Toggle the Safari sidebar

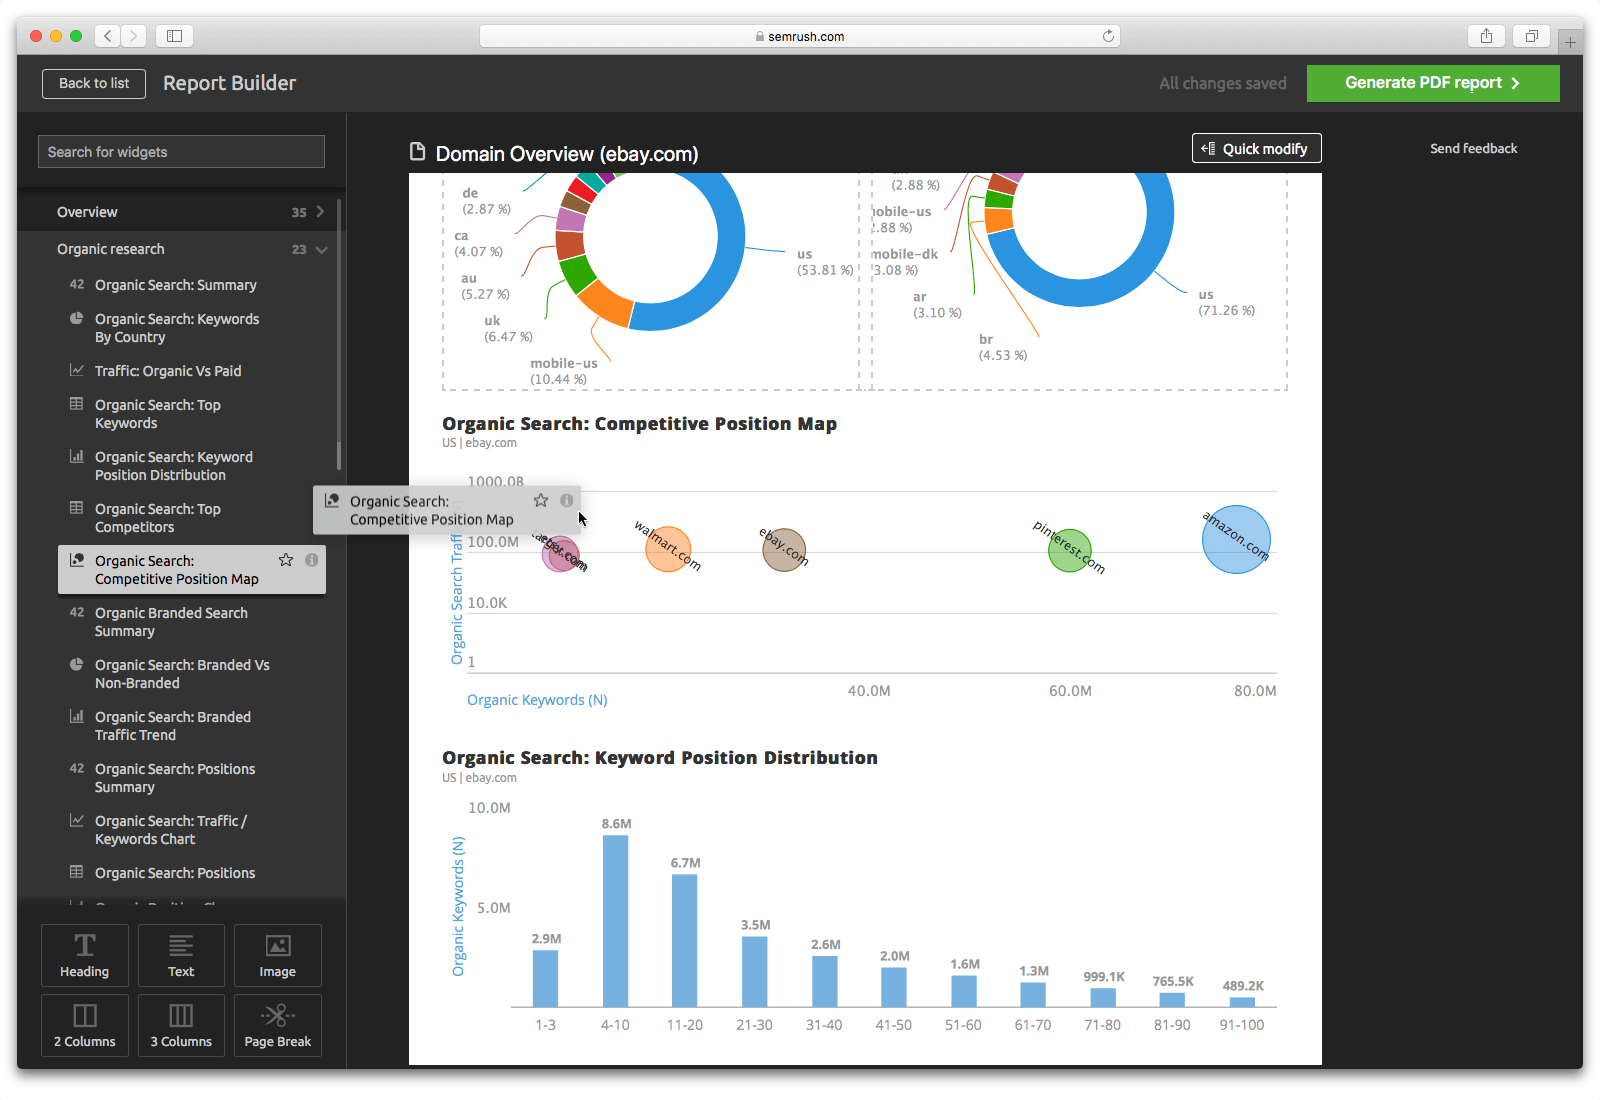point(174,36)
